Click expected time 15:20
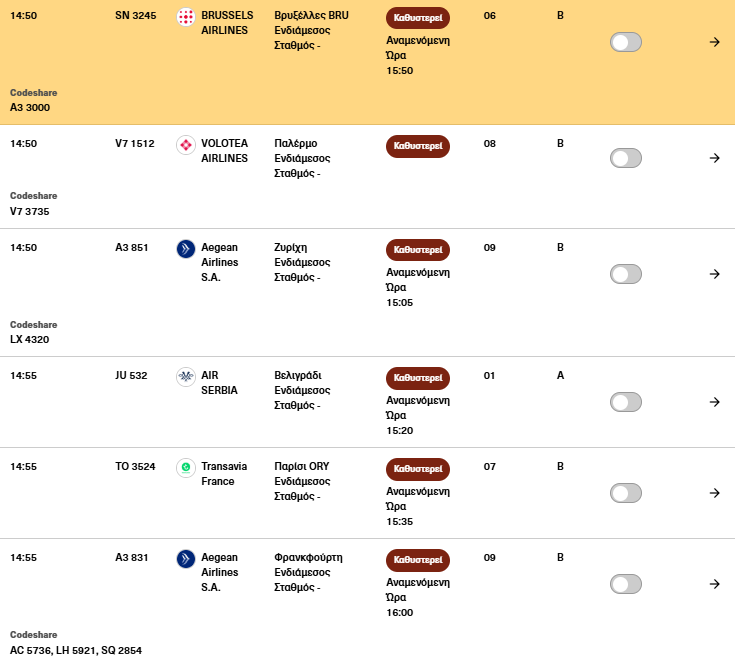 [400, 431]
